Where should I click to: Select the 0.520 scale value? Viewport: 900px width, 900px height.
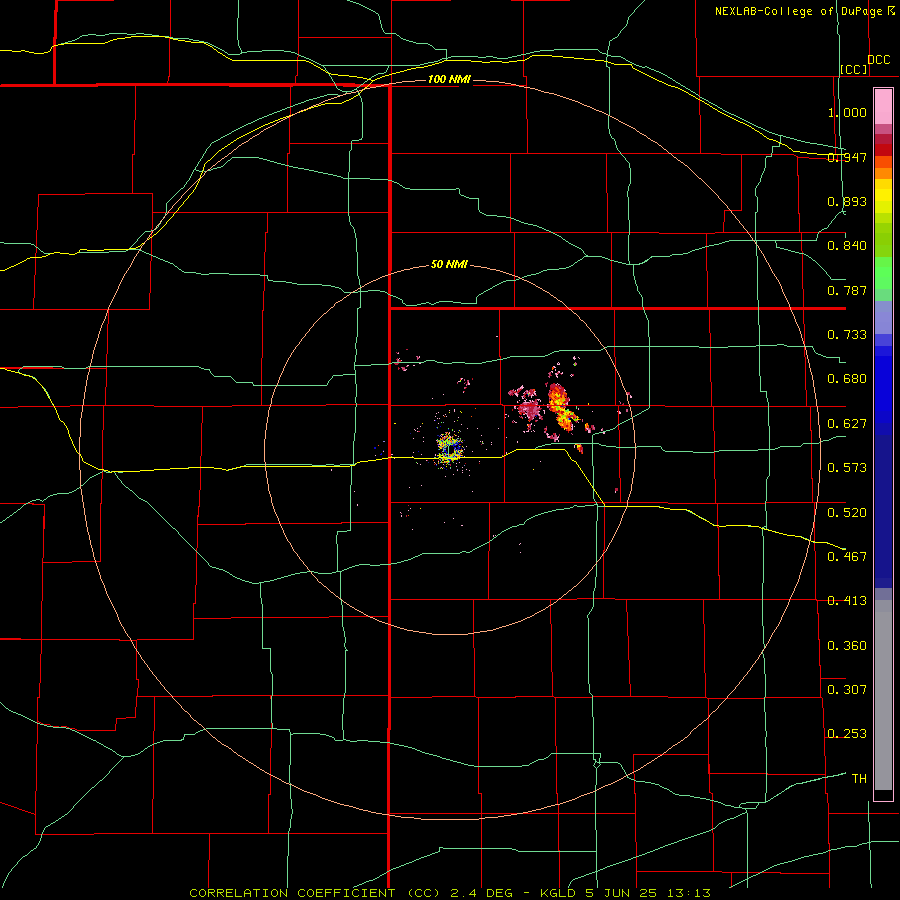pos(847,513)
